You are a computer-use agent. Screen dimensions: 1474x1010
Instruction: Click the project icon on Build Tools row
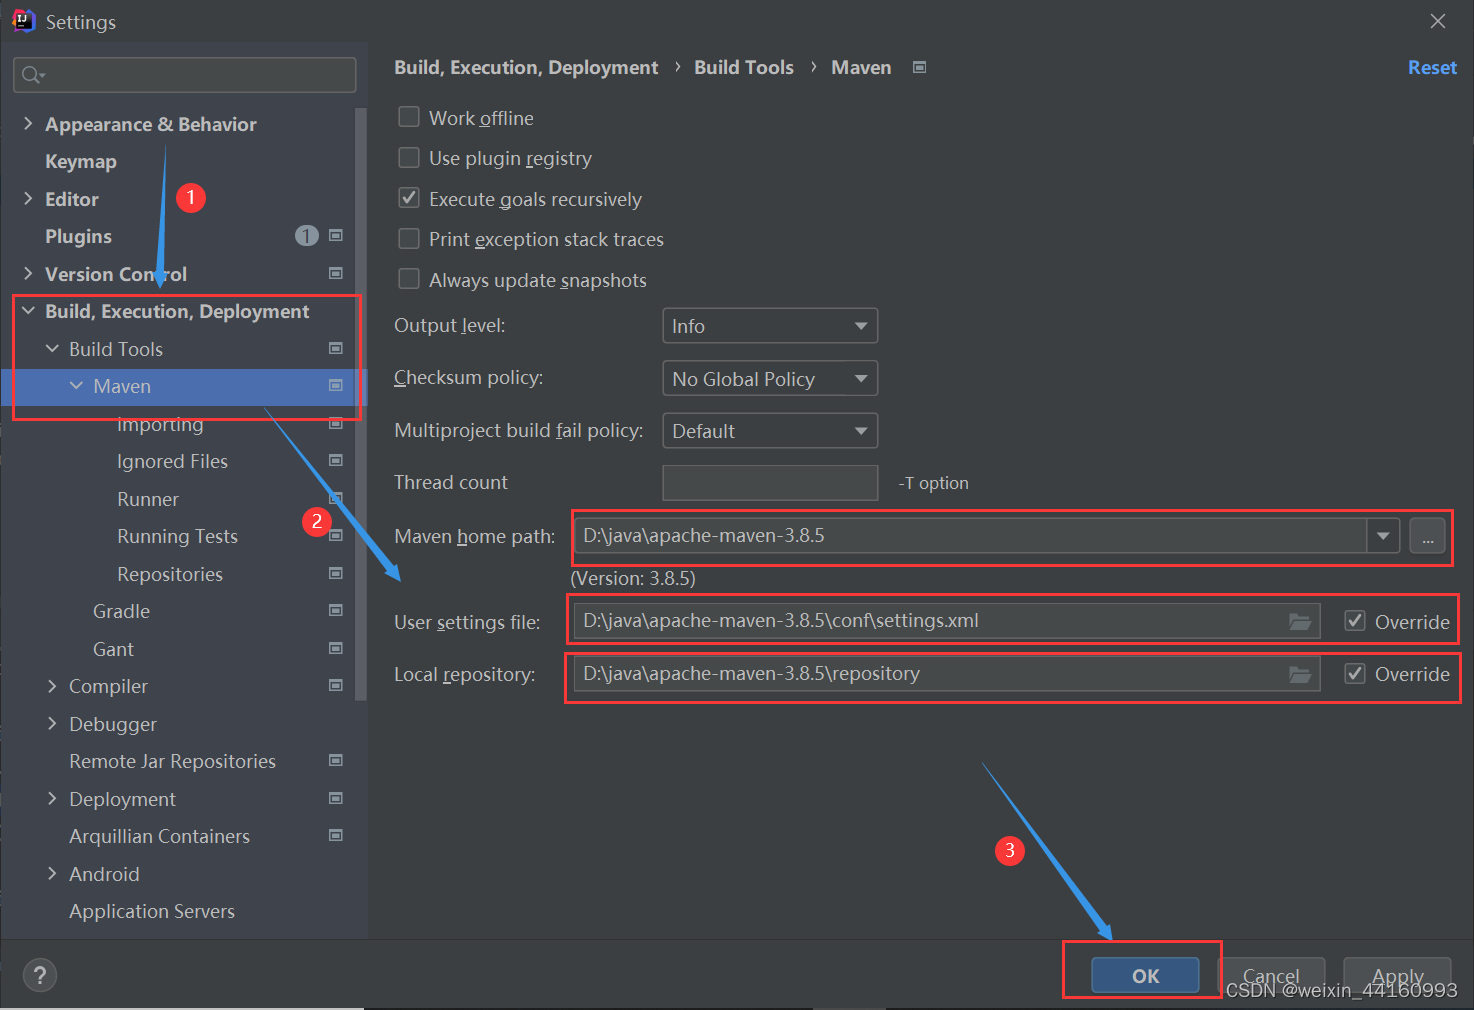tap(336, 348)
